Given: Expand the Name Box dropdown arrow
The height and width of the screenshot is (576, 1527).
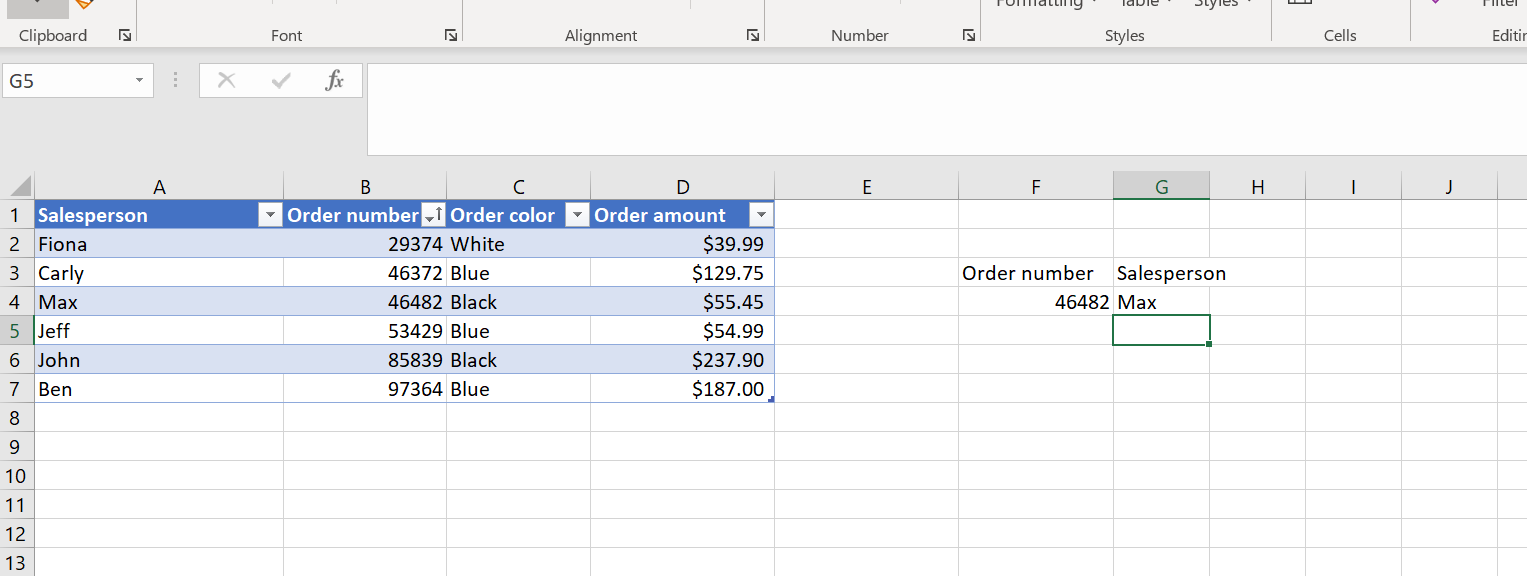Looking at the screenshot, I should click(x=139, y=81).
